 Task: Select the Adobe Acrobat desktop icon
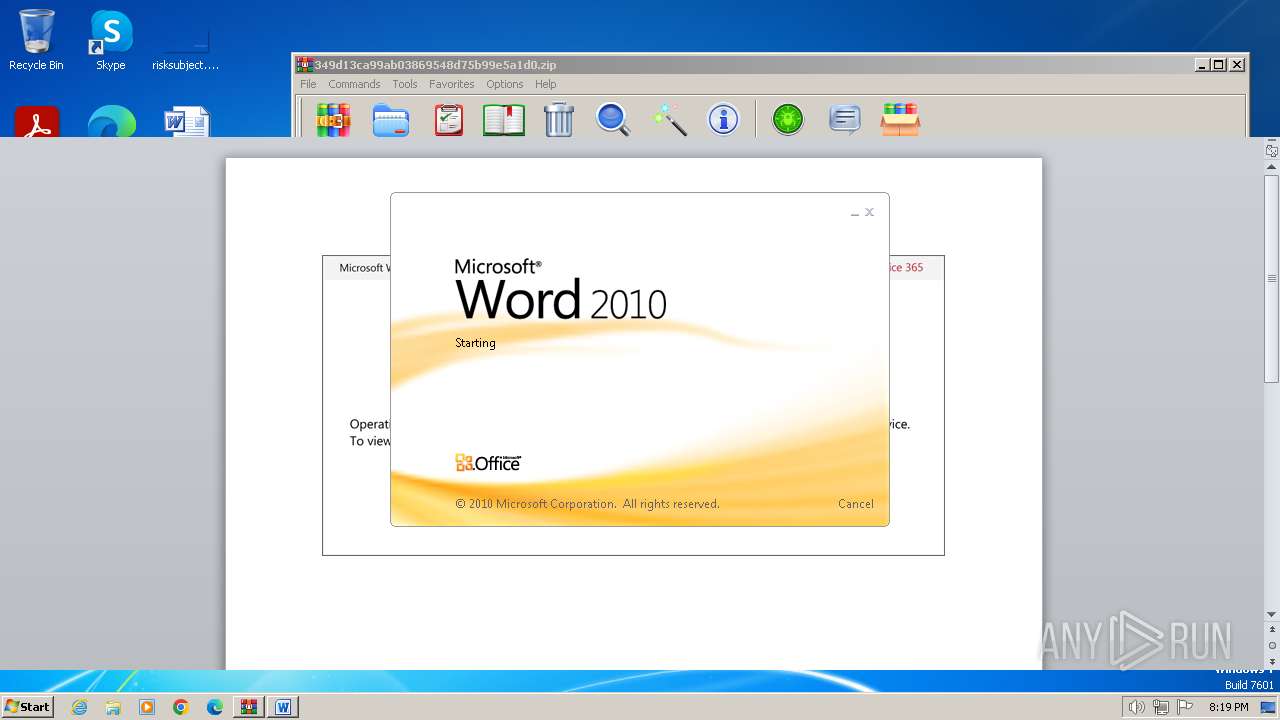(37, 121)
